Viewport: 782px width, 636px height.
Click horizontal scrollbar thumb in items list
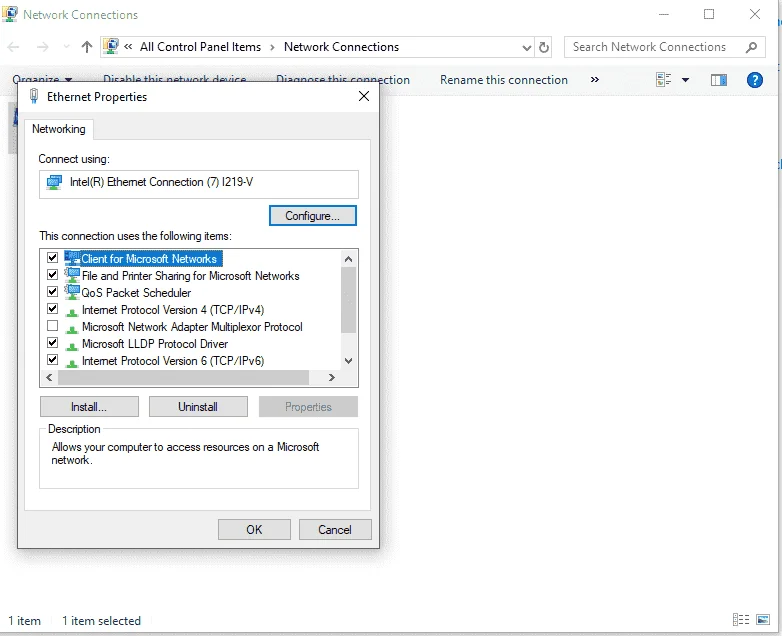tap(183, 378)
